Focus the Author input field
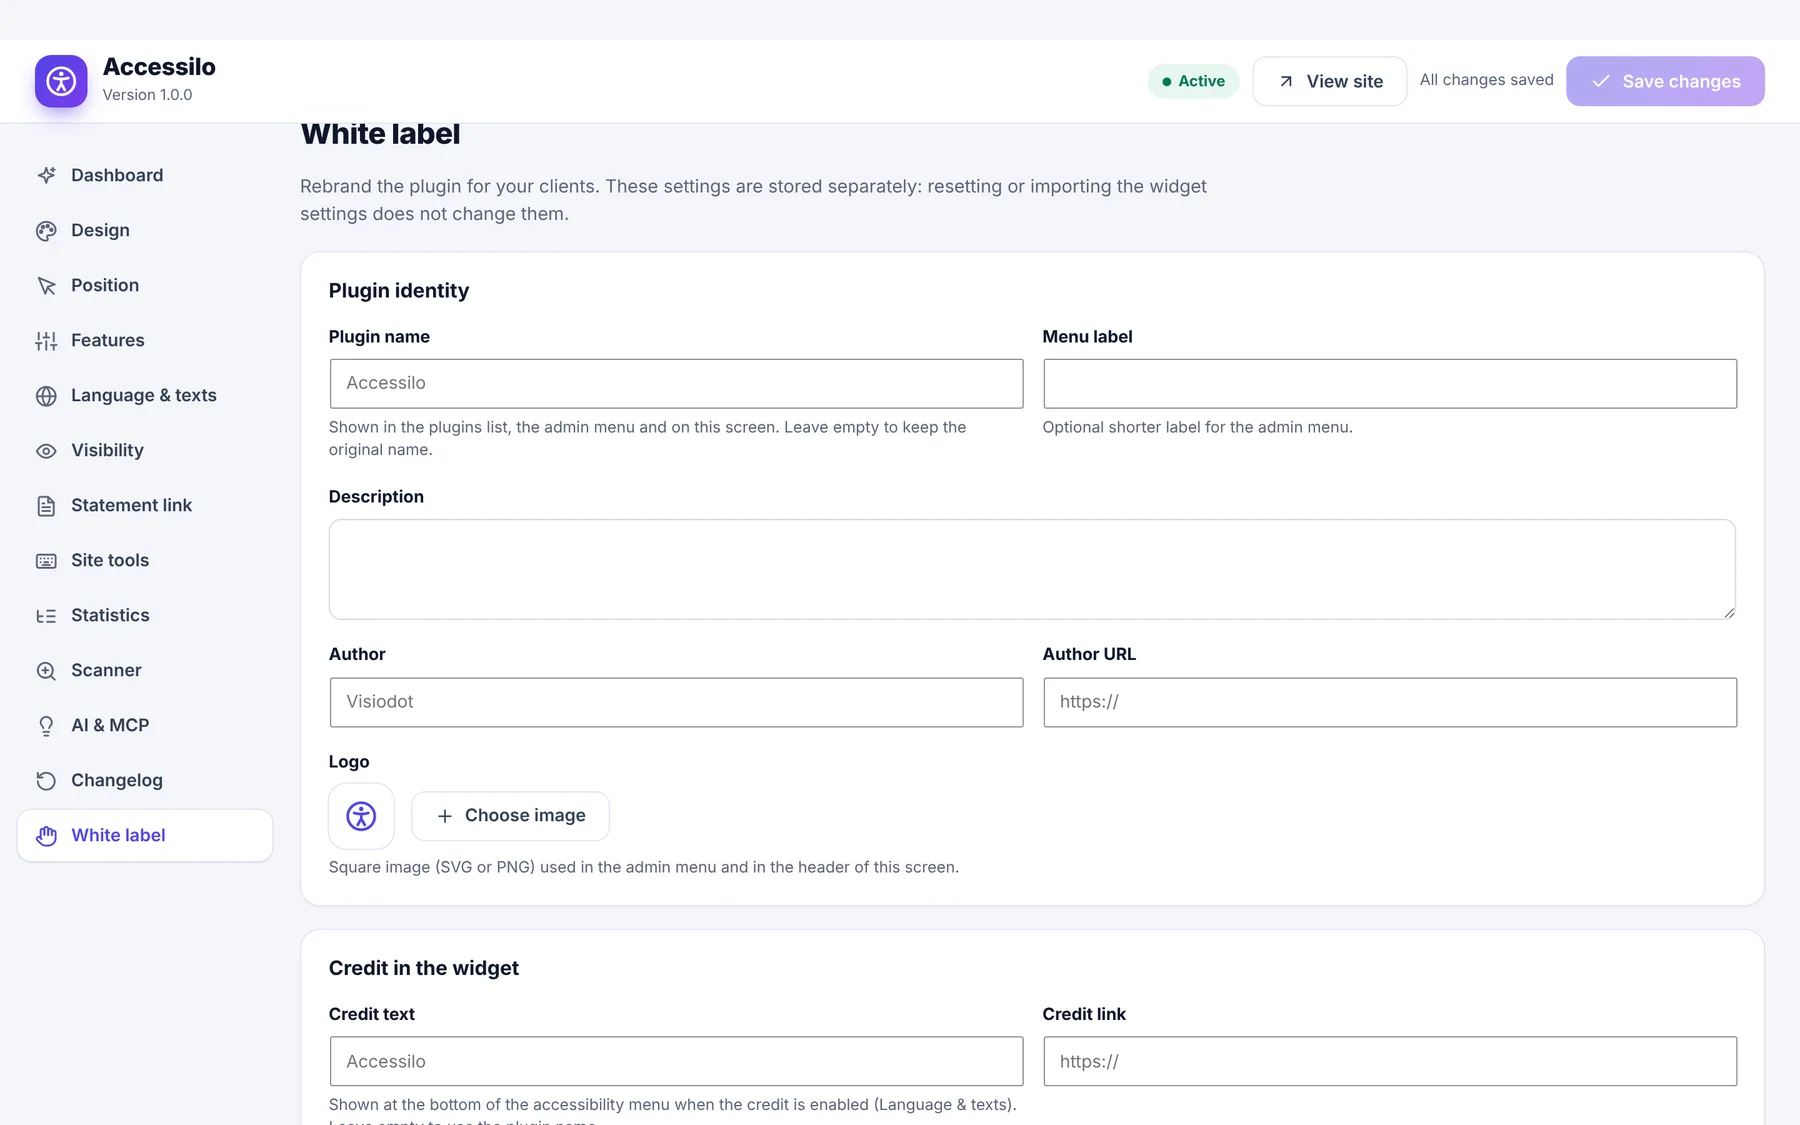 click(676, 702)
